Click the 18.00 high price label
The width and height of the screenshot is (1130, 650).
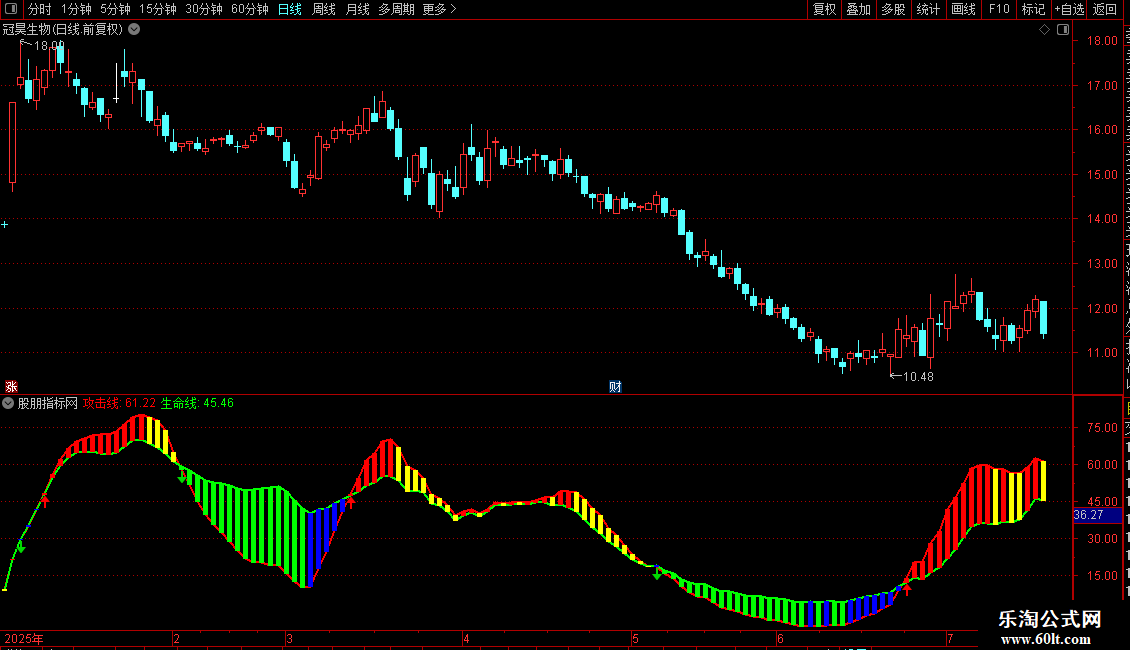49,45
